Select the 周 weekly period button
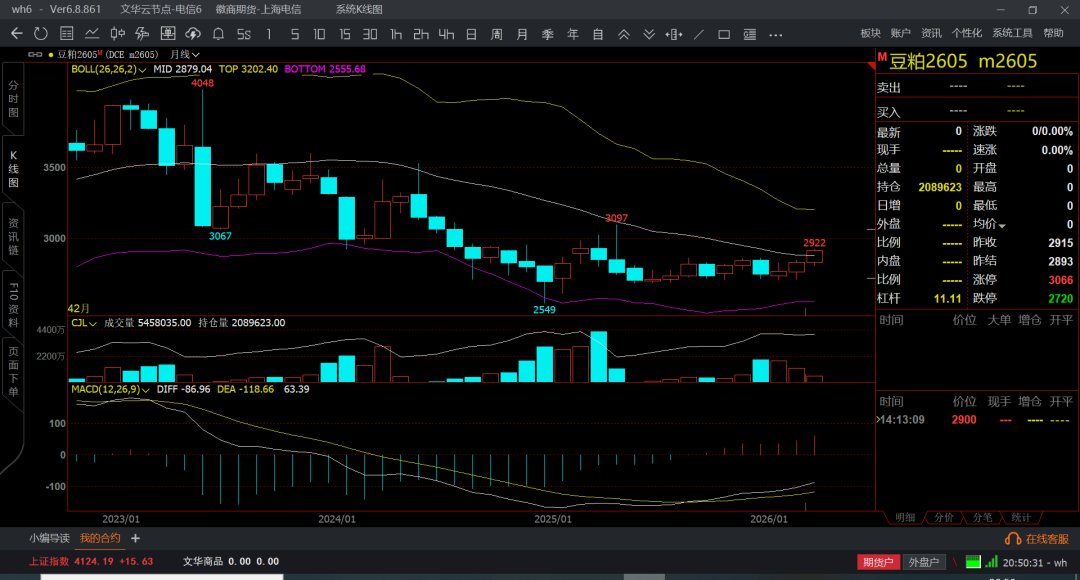The height and width of the screenshot is (580, 1080). point(496,34)
